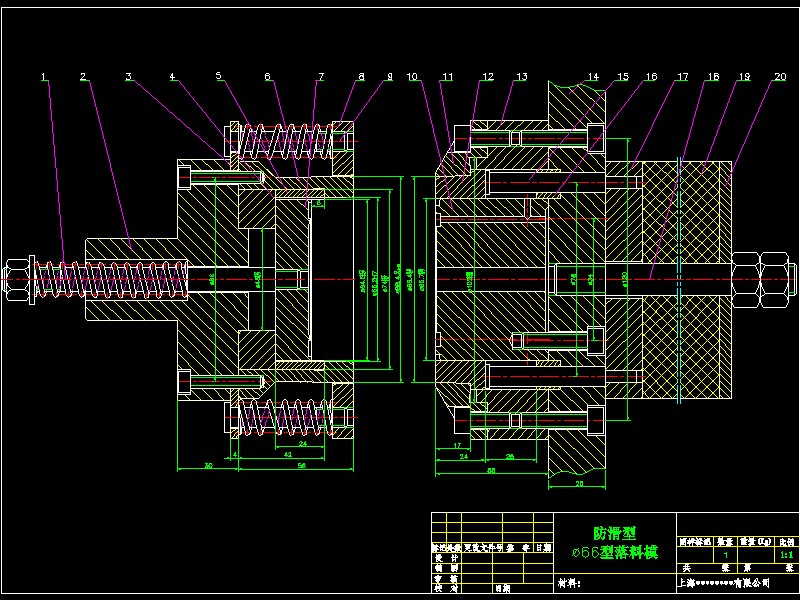Click the 校对 row in the title block
Viewport: 800px width, 600px height.
(444, 586)
